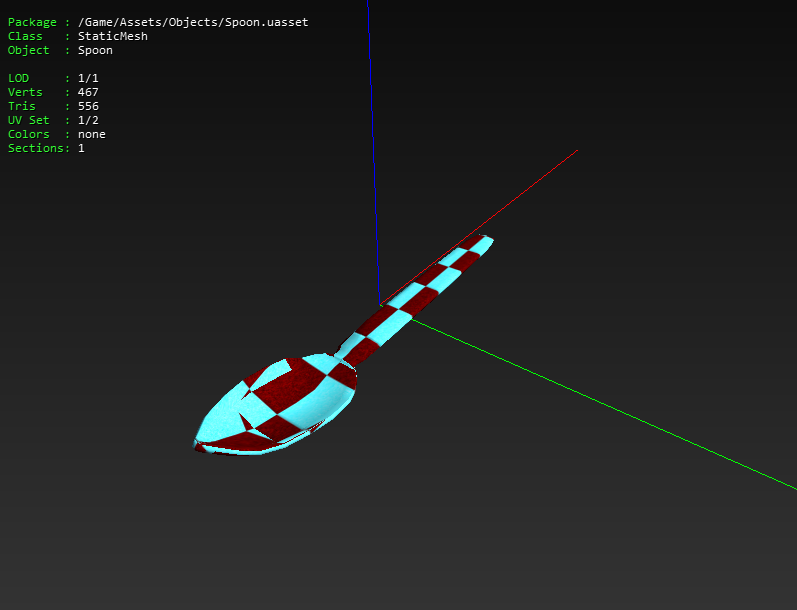The height and width of the screenshot is (610, 797).
Task: Click the green Class label
Action: (x=25, y=36)
